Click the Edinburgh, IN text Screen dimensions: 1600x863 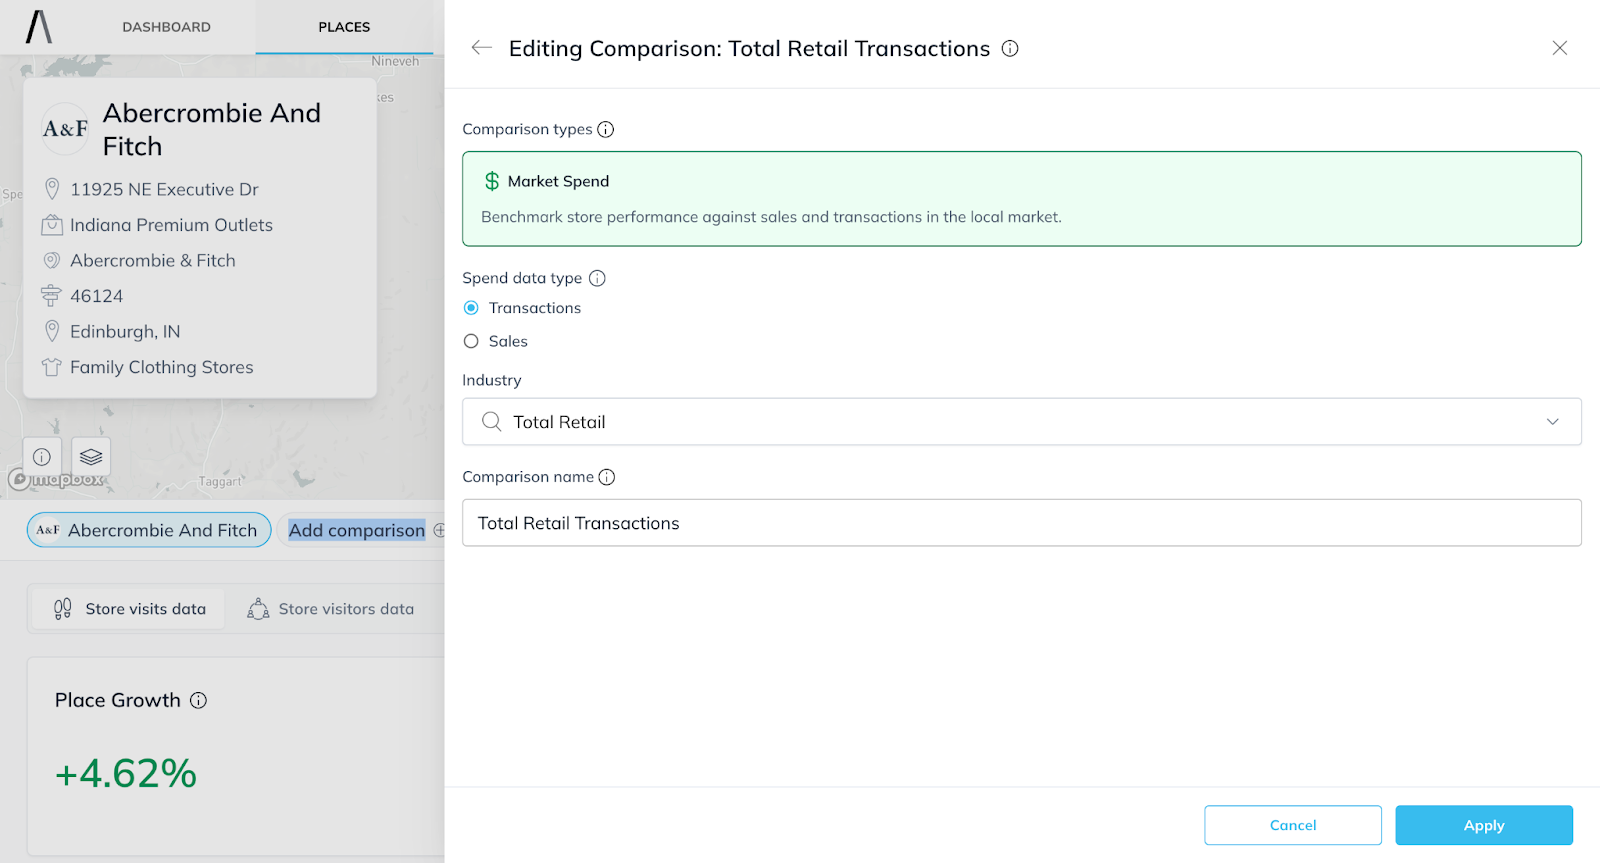[x=125, y=331]
